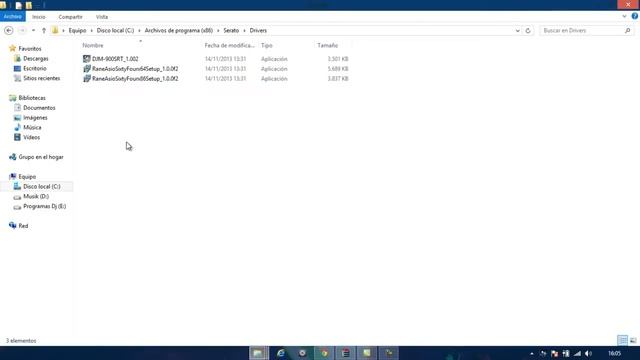Expand the ribbon with the chevron
The width and height of the screenshot is (640, 360).
click(x=624, y=16)
